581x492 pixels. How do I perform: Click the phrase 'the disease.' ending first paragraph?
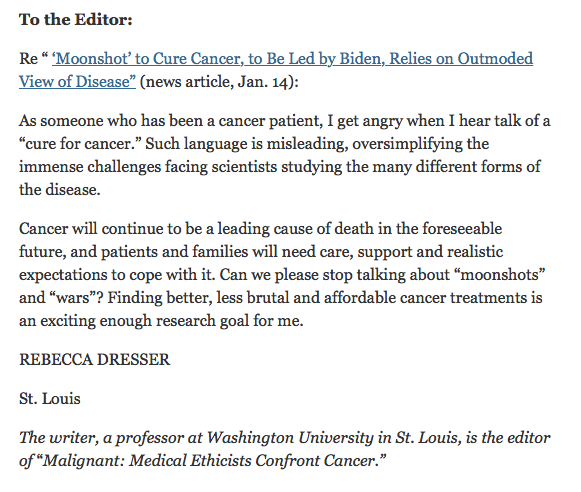[60, 190]
